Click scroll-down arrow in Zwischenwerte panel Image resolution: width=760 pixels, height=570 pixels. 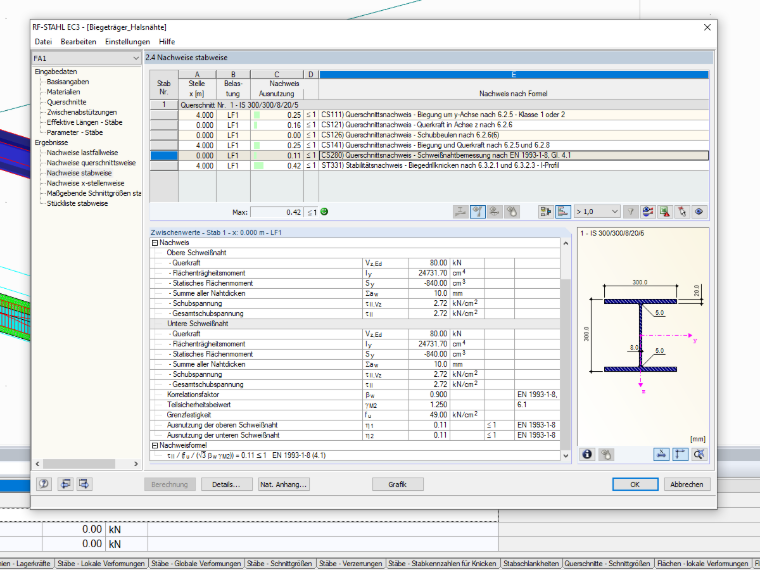pyautogui.click(x=566, y=456)
